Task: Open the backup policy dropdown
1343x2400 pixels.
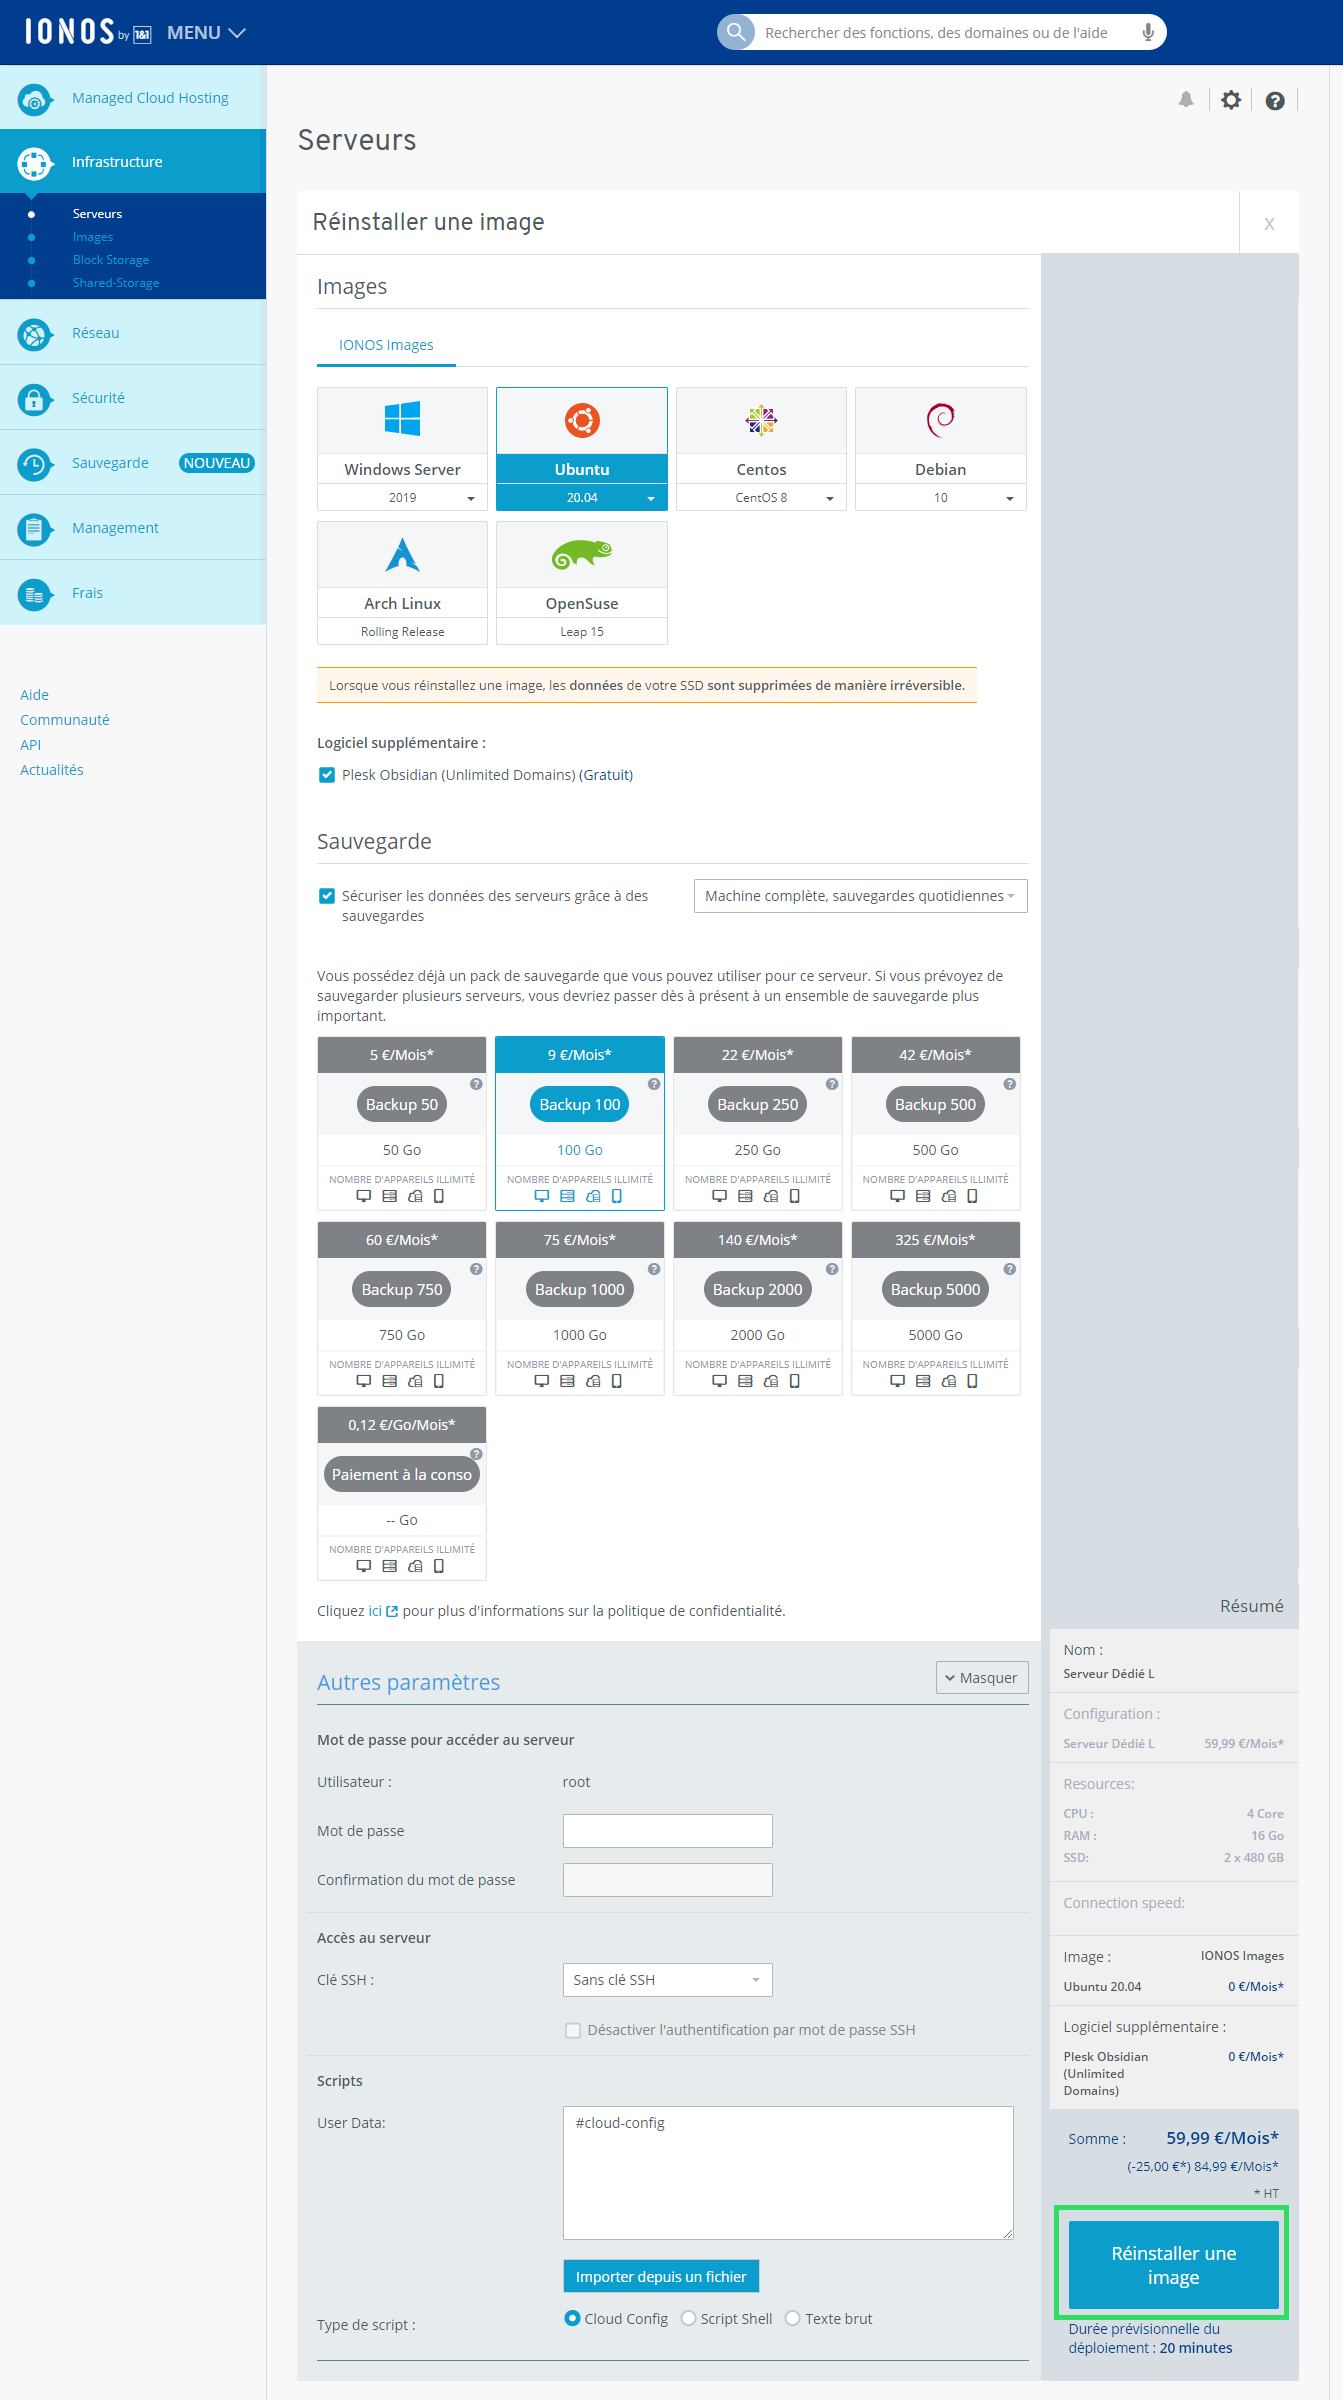Action: click(x=860, y=896)
